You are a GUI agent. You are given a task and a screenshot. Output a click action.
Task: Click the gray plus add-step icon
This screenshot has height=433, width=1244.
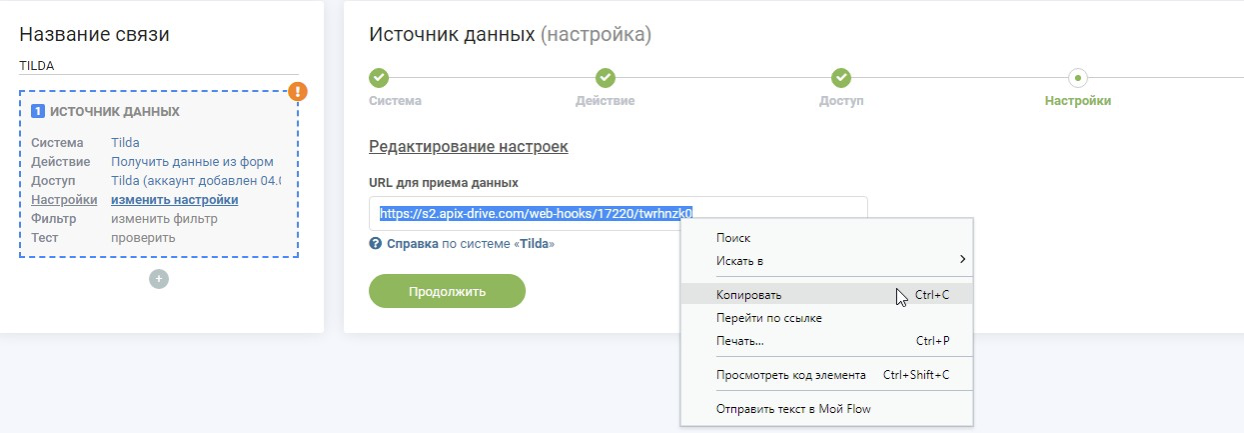159,279
